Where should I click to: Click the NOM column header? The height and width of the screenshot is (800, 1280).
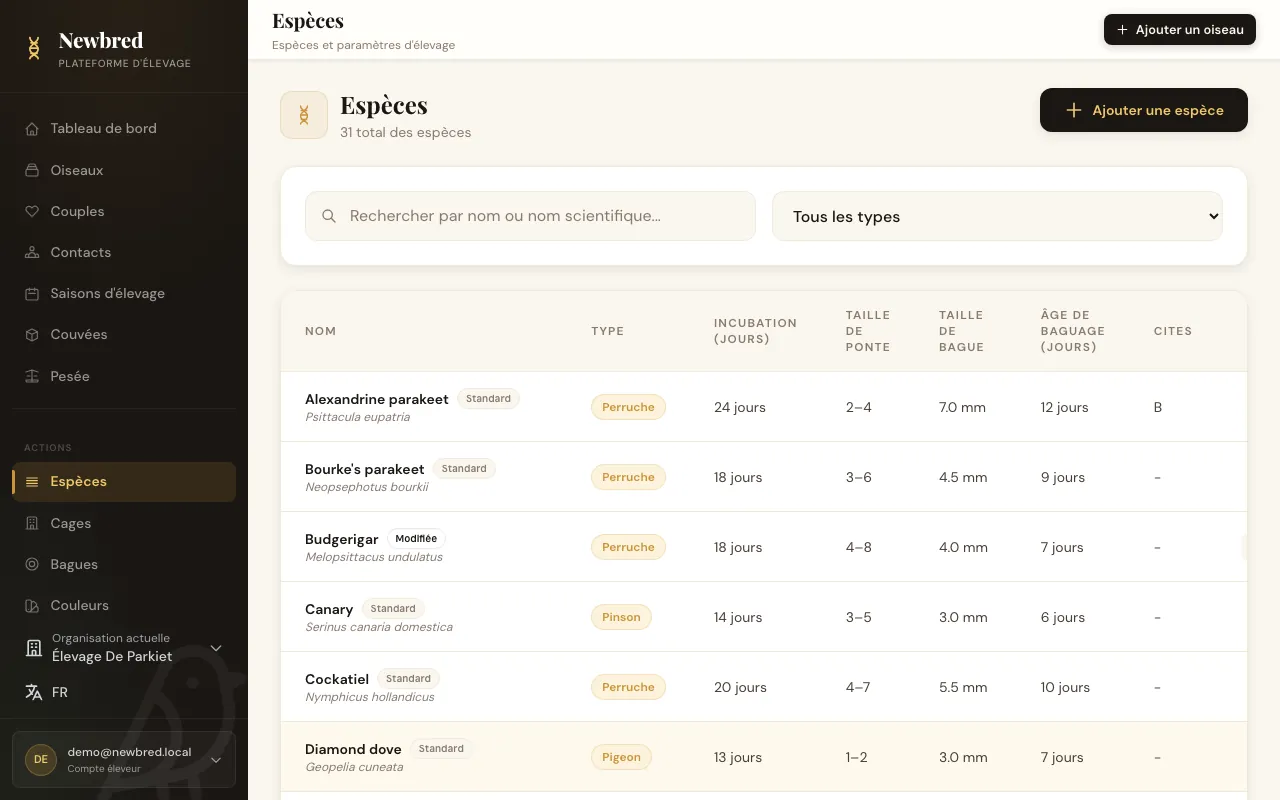321,331
